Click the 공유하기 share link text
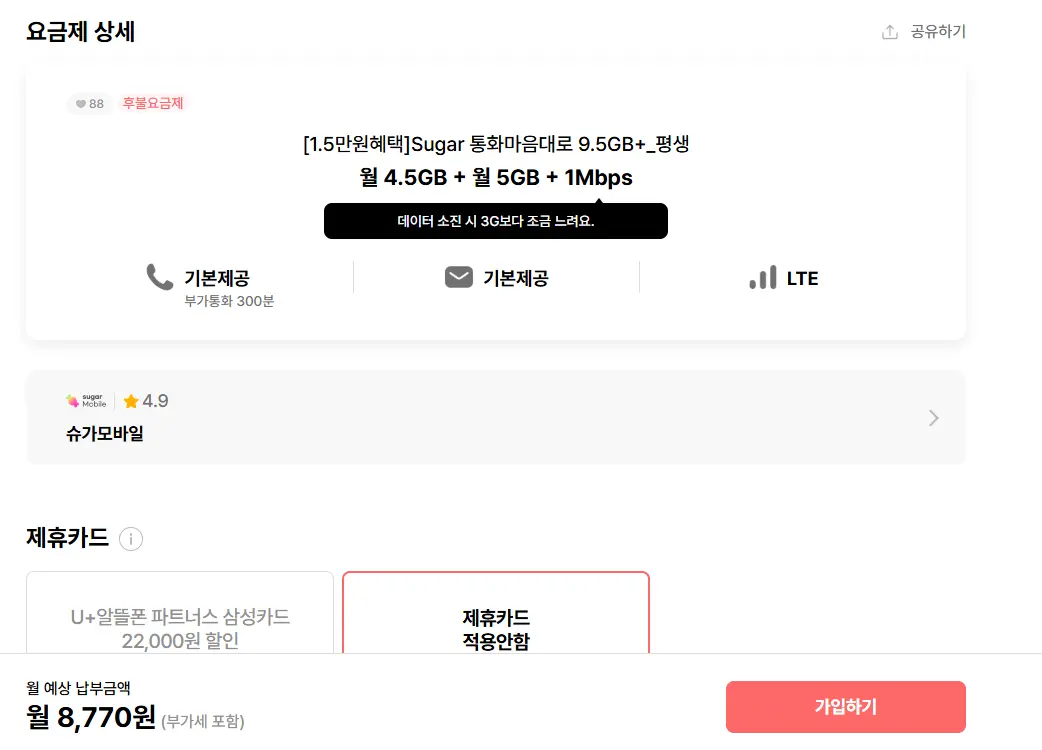The image size is (1042, 750). [938, 32]
